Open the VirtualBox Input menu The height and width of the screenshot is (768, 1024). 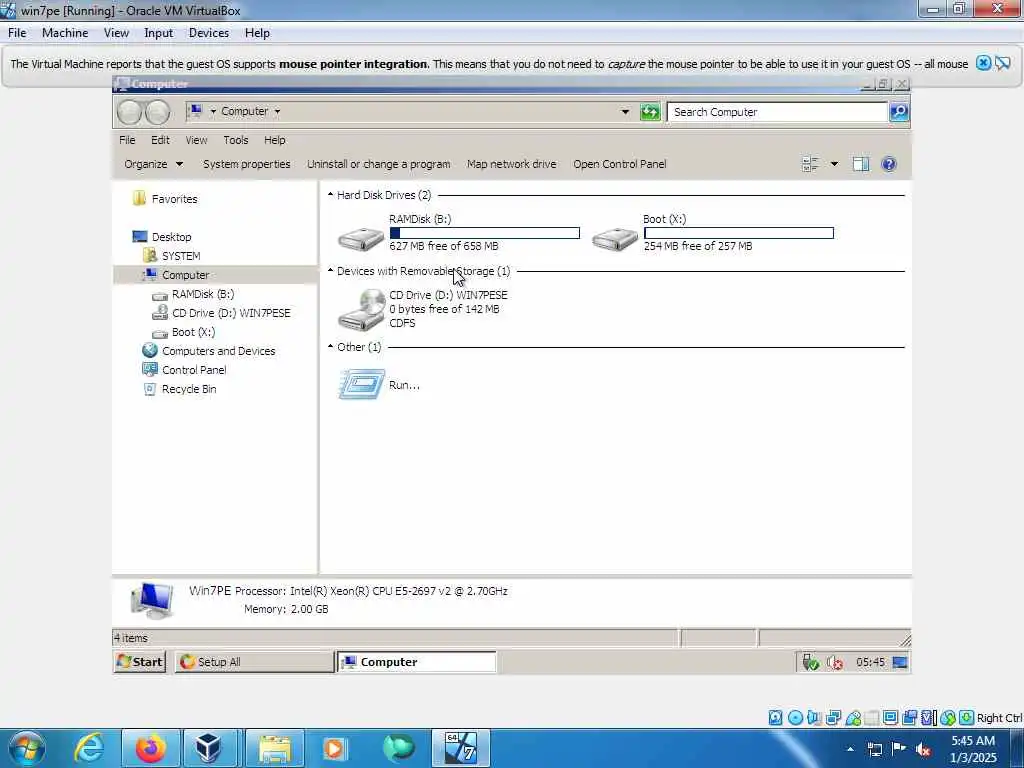point(159,33)
